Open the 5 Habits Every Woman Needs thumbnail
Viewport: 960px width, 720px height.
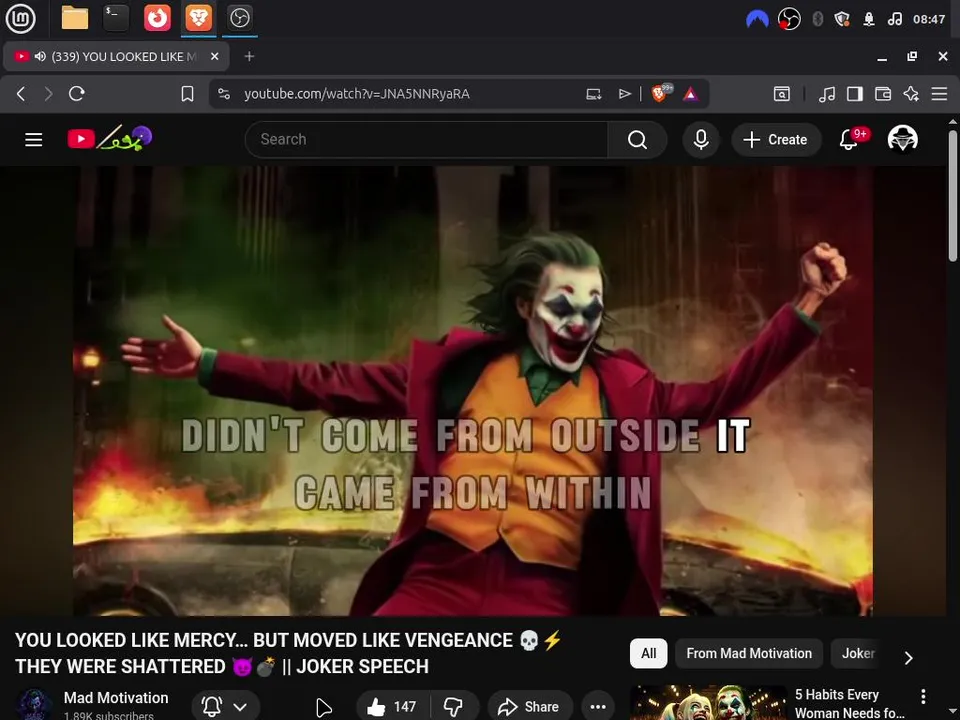point(708,702)
